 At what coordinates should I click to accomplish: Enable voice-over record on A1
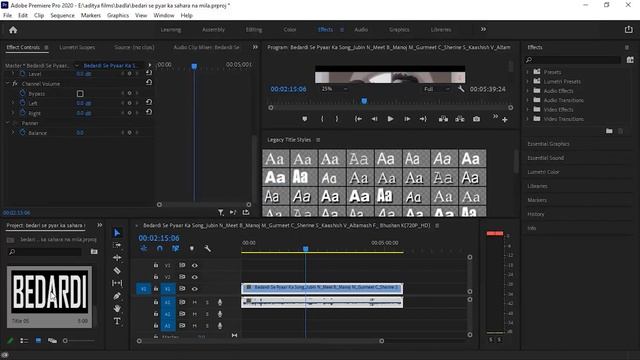tap(220, 302)
